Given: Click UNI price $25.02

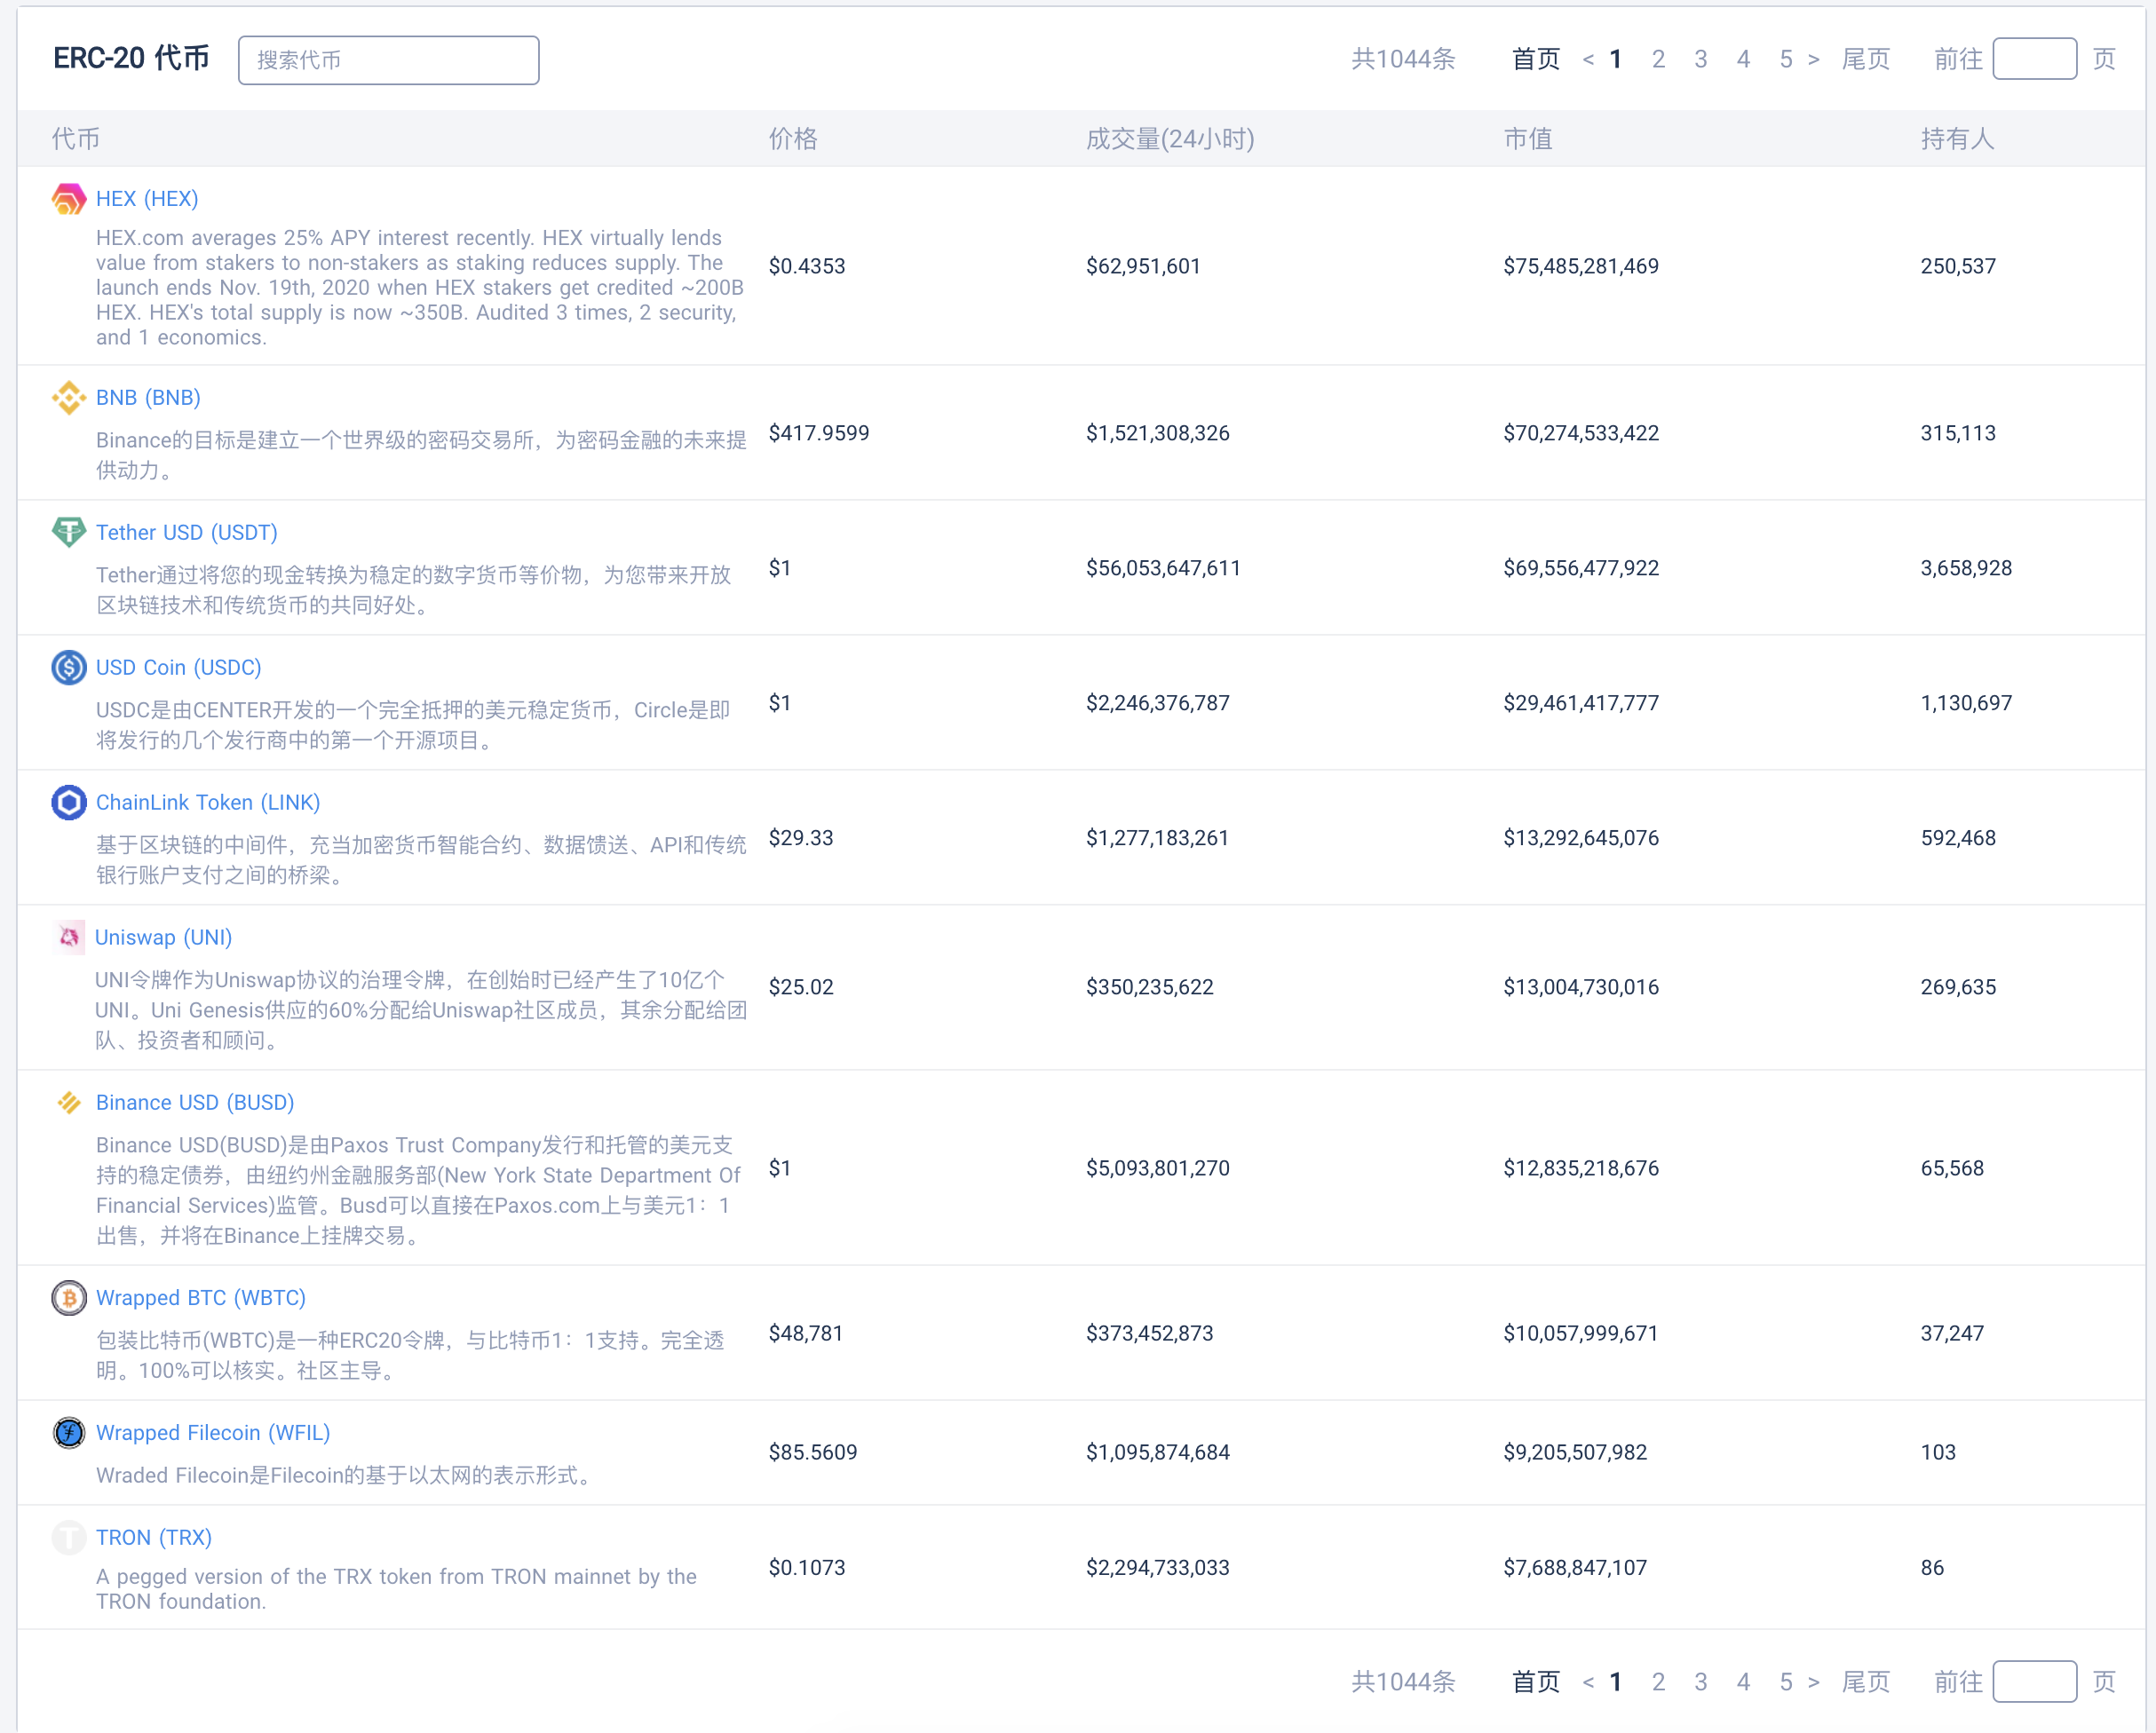Looking at the screenshot, I should pyautogui.click(x=801, y=987).
